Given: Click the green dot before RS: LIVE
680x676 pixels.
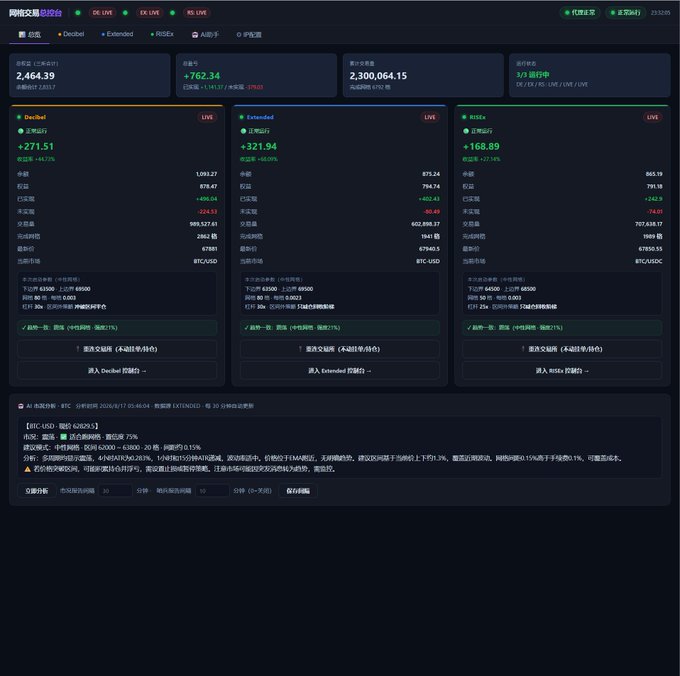Looking at the screenshot, I should pos(173,13).
